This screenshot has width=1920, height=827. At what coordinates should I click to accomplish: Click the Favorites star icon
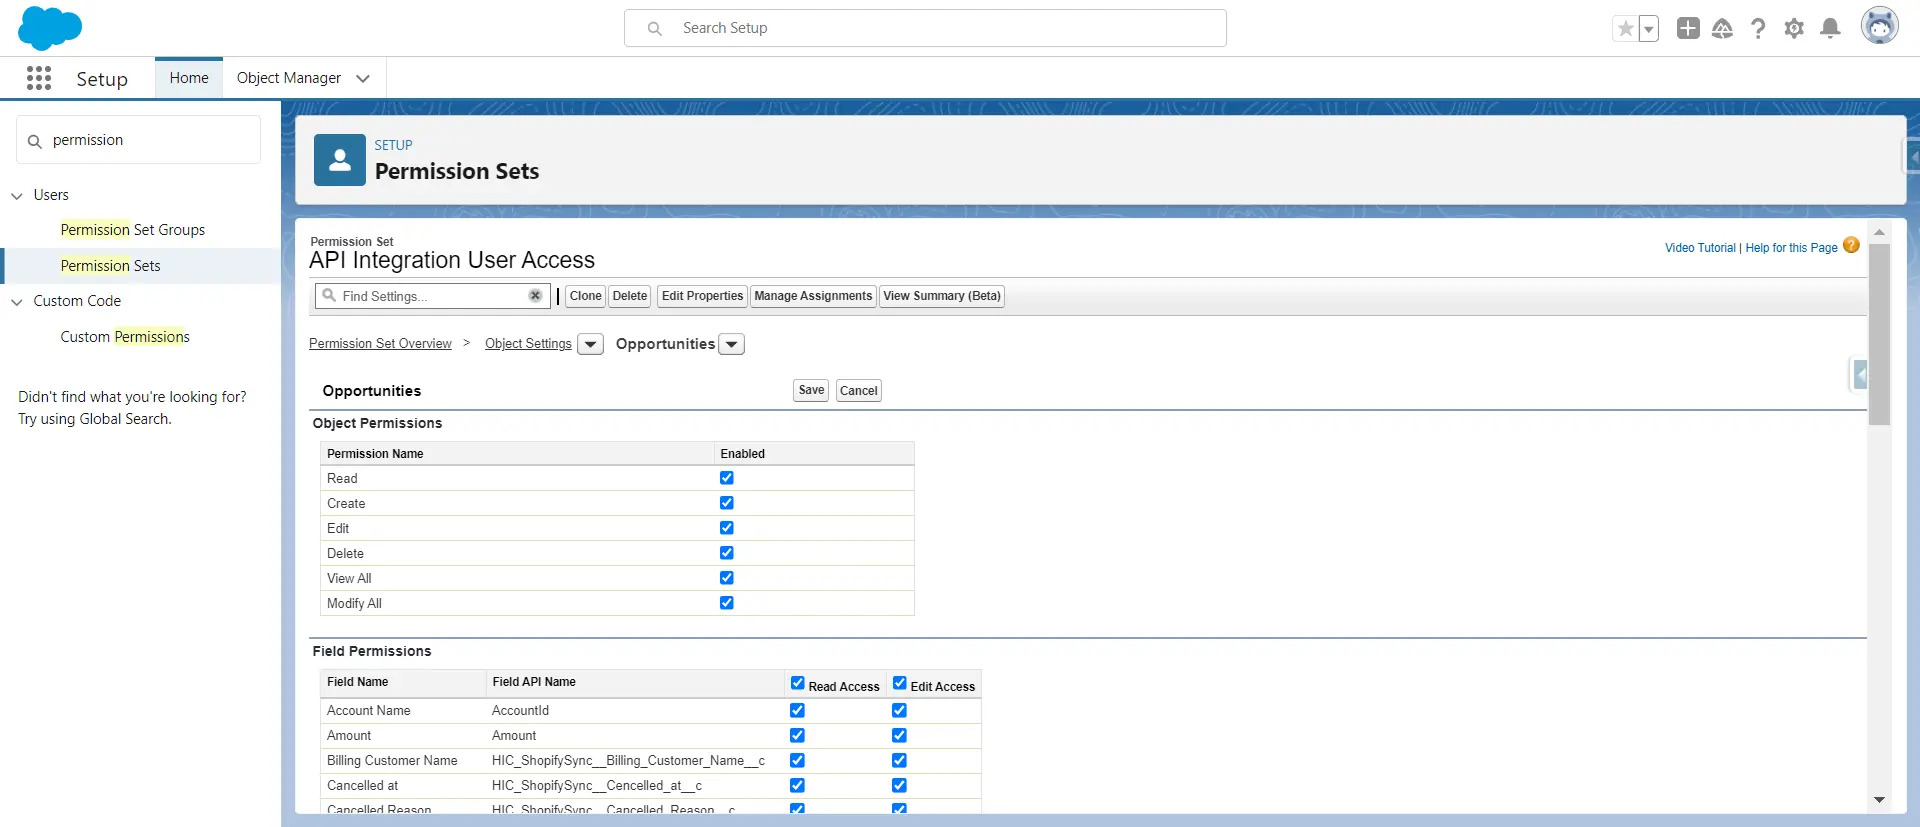pyautogui.click(x=1626, y=29)
